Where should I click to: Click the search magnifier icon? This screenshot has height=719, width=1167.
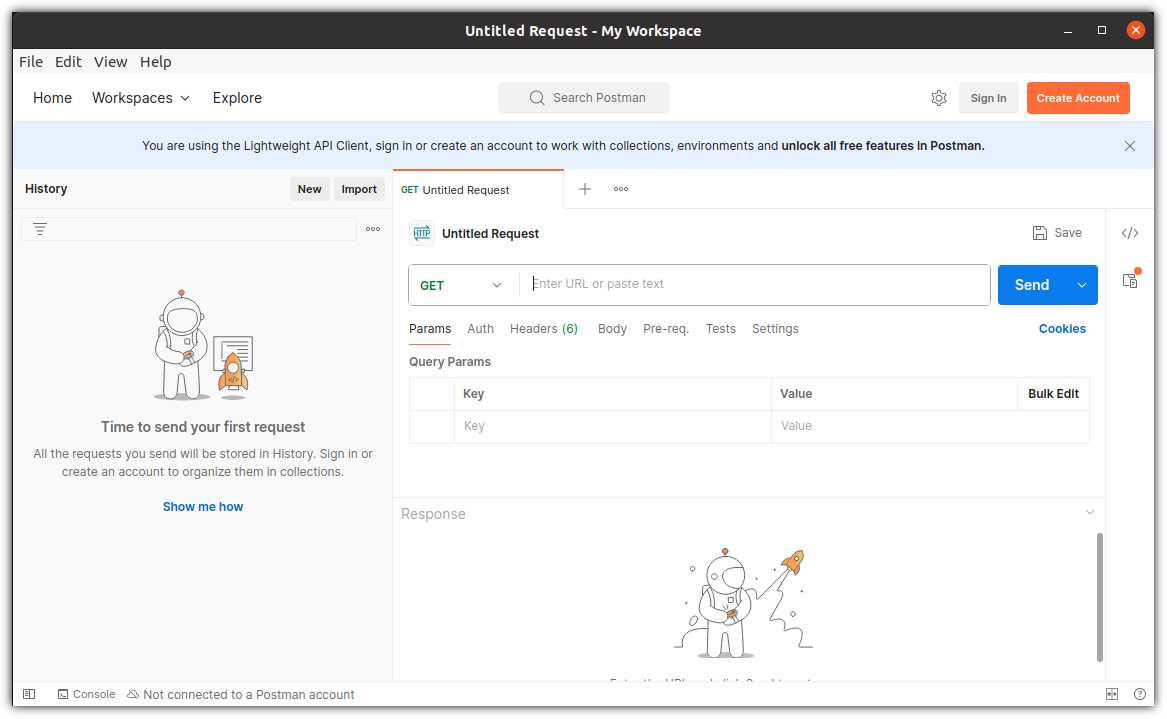537,98
